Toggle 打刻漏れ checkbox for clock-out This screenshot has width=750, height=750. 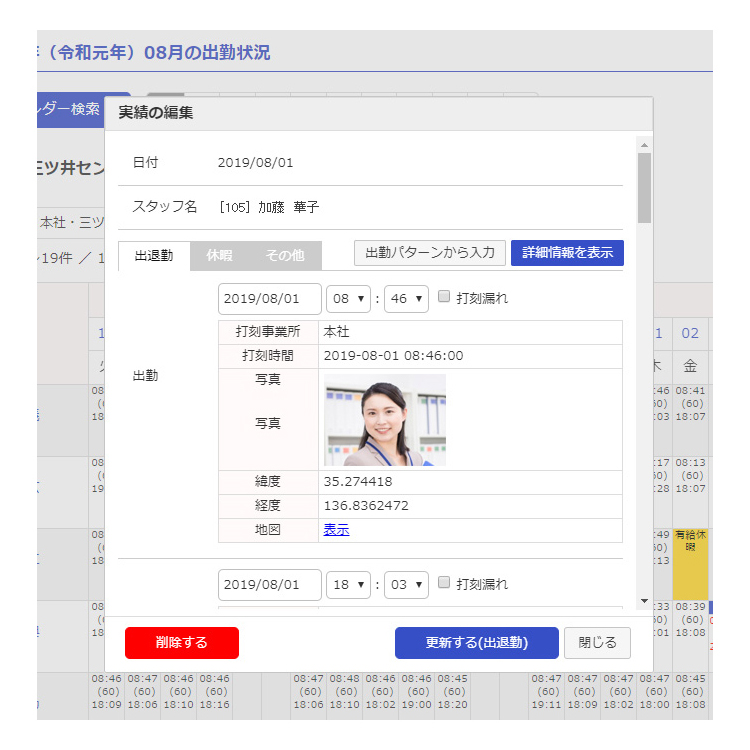click(x=444, y=582)
